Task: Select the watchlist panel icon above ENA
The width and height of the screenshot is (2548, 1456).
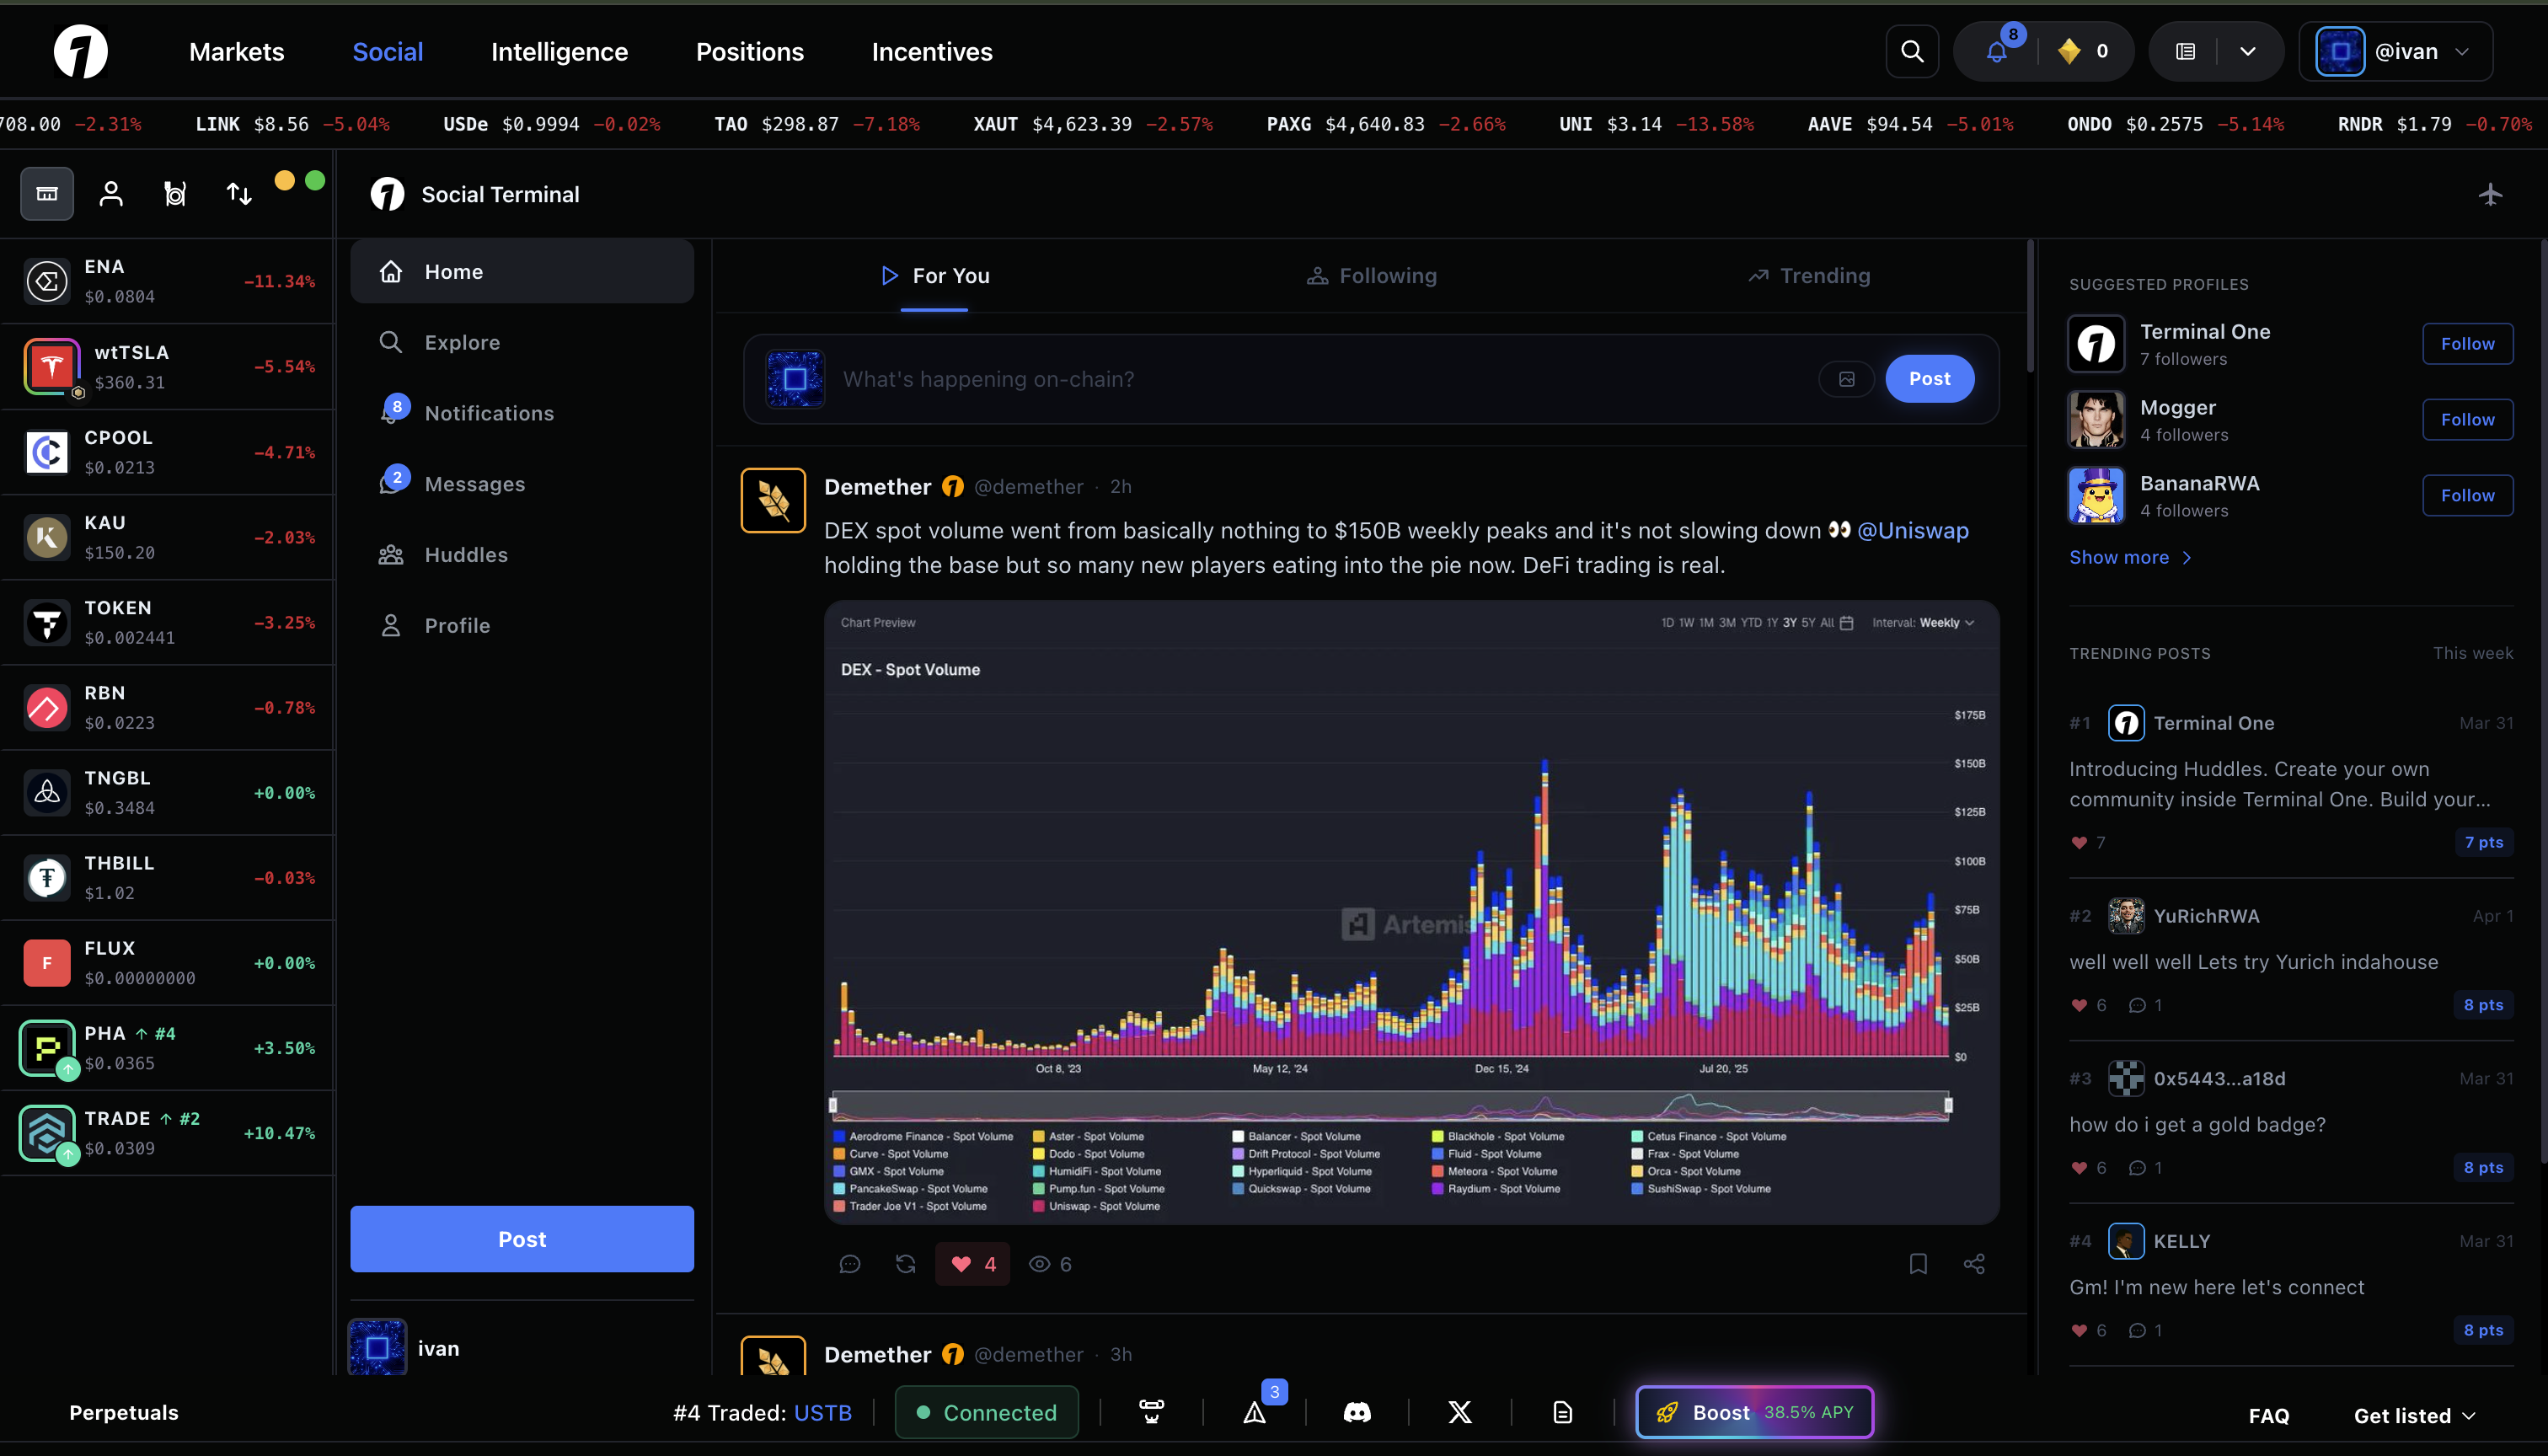Action: [x=47, y=193]
